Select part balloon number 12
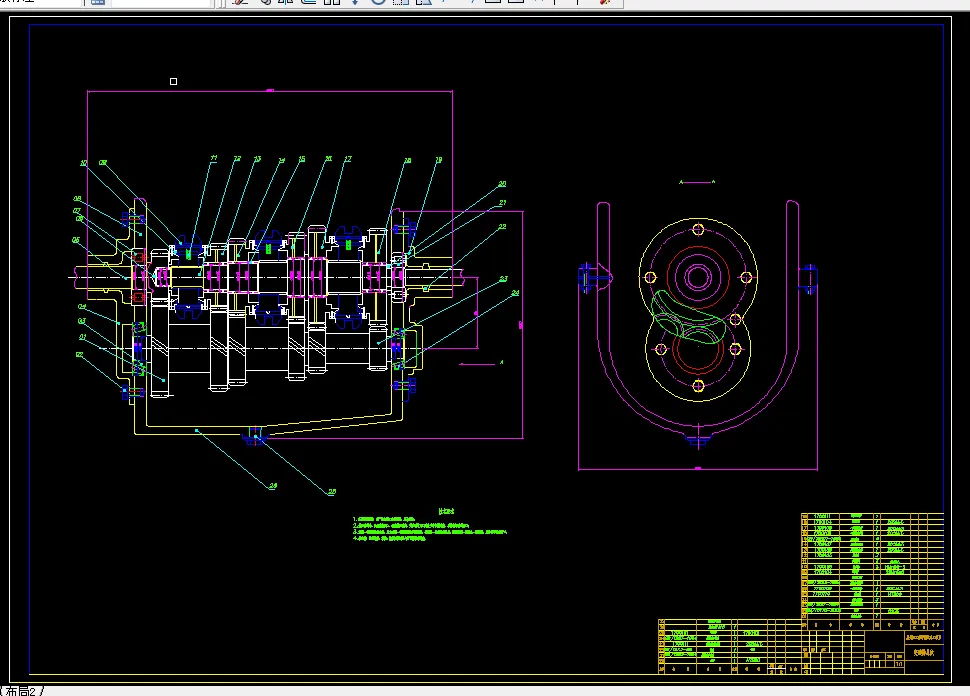The width and height of the screenshot is (970, 696). (237, 159)
